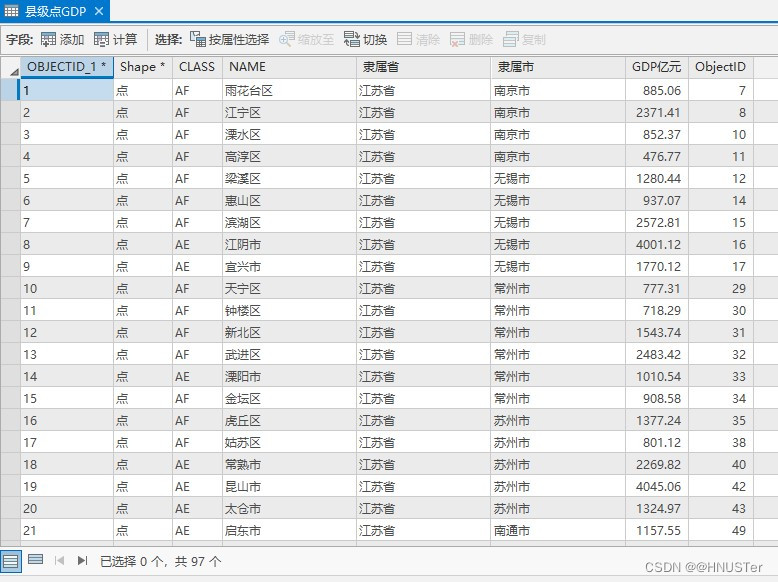Select row 1 via its row selector
The image size is (778, 582).
coord(10,90)
